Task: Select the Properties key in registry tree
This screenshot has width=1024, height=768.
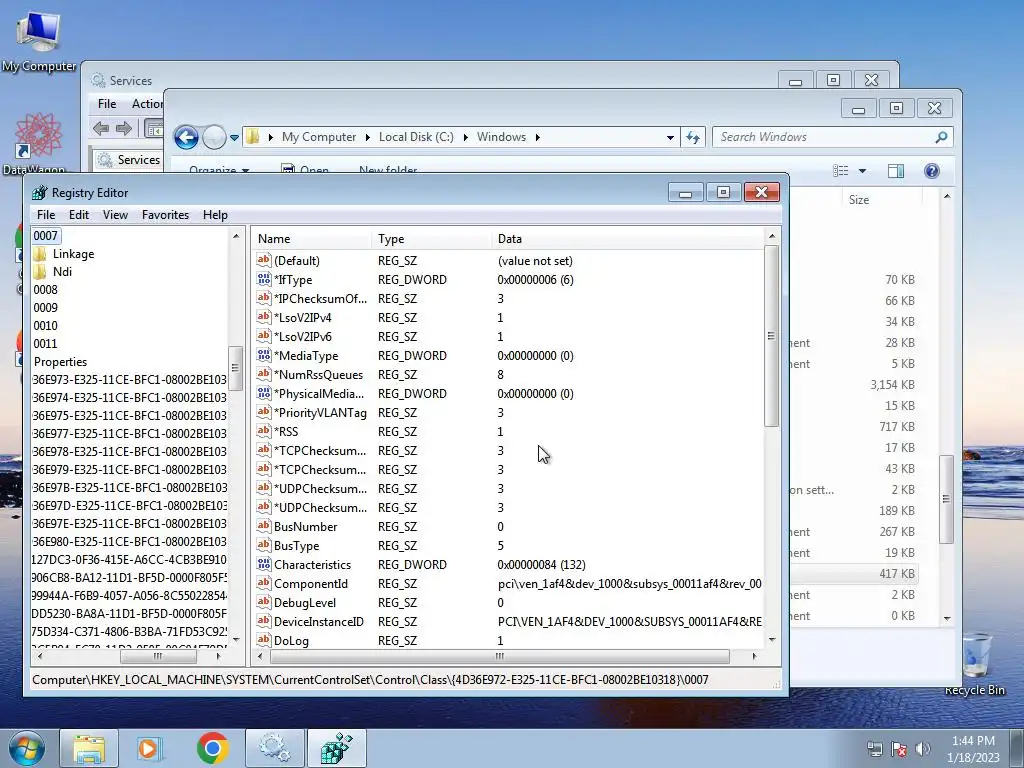Action: 60,362
